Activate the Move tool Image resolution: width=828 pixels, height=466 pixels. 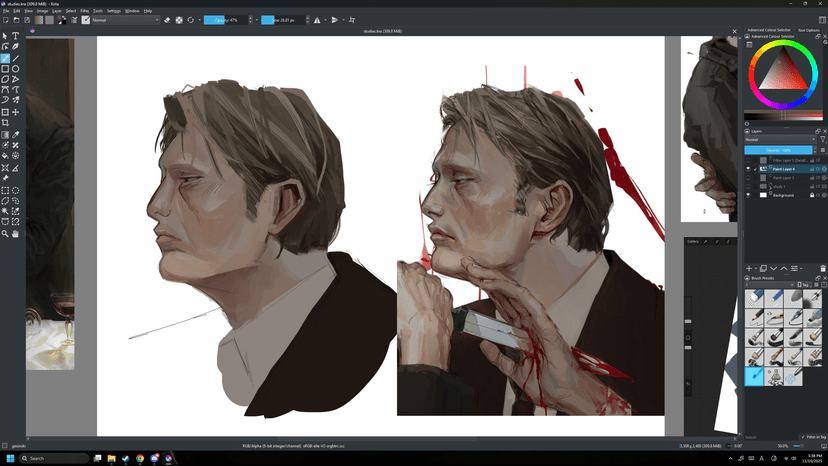click(x=16, y=112)
